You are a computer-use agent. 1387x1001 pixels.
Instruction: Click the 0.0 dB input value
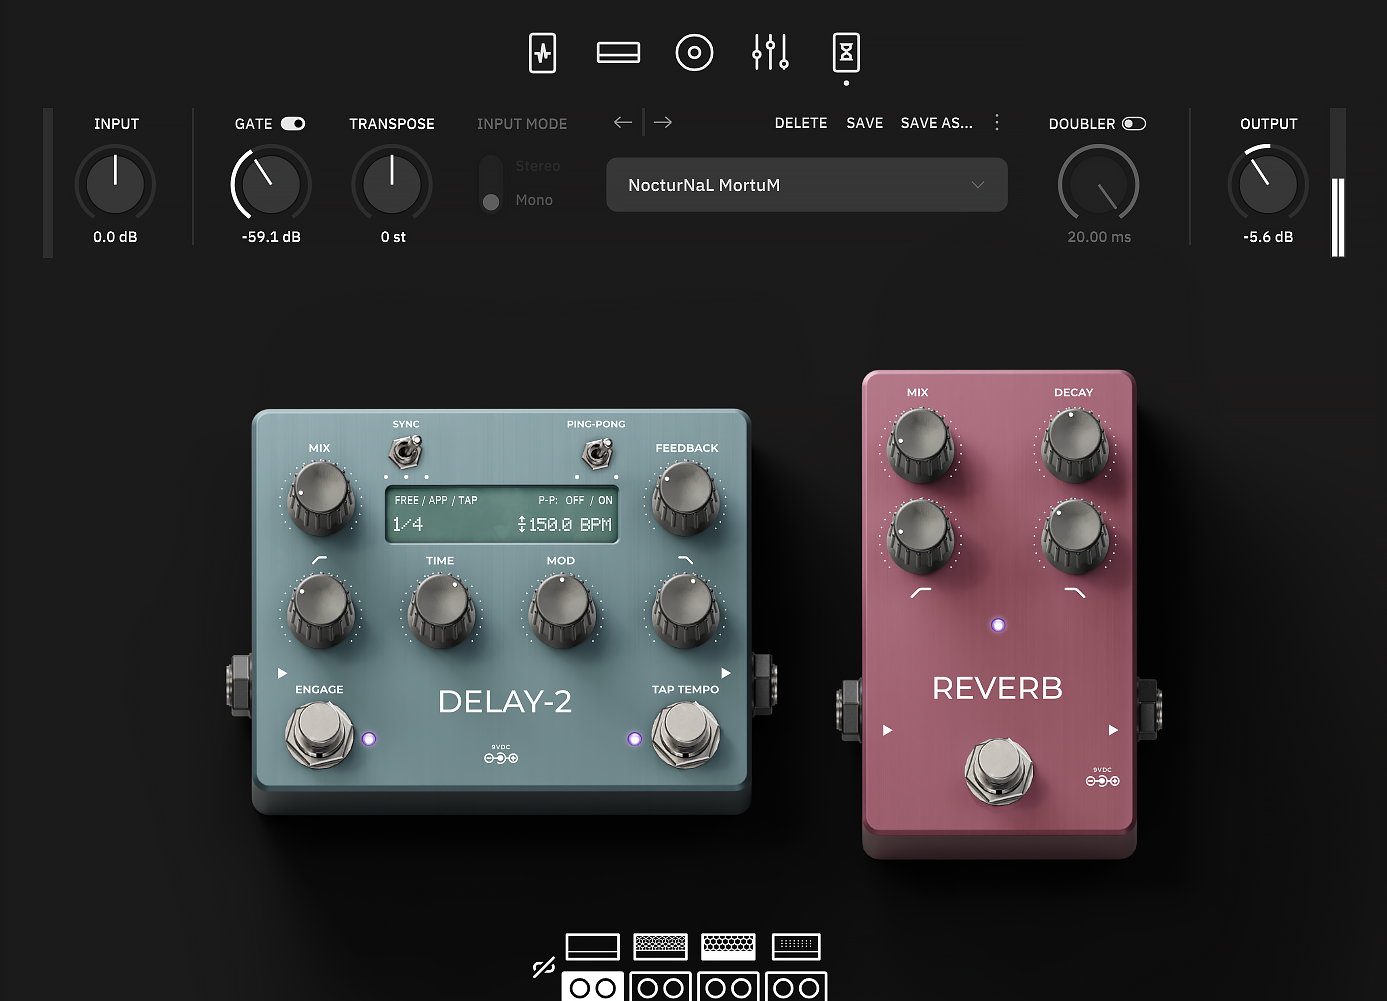(x=115, y=237)
